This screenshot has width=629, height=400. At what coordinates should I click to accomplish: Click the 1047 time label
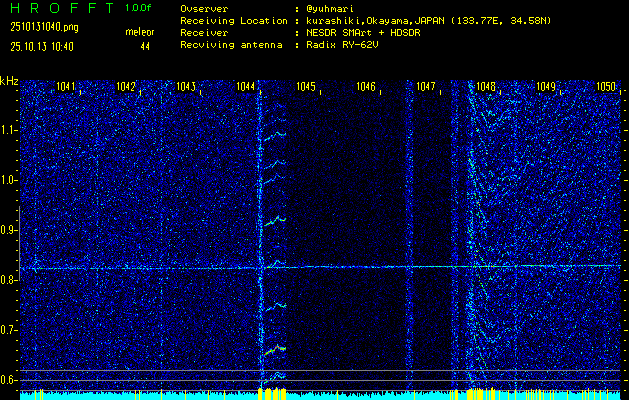click(x=426, y=86)
